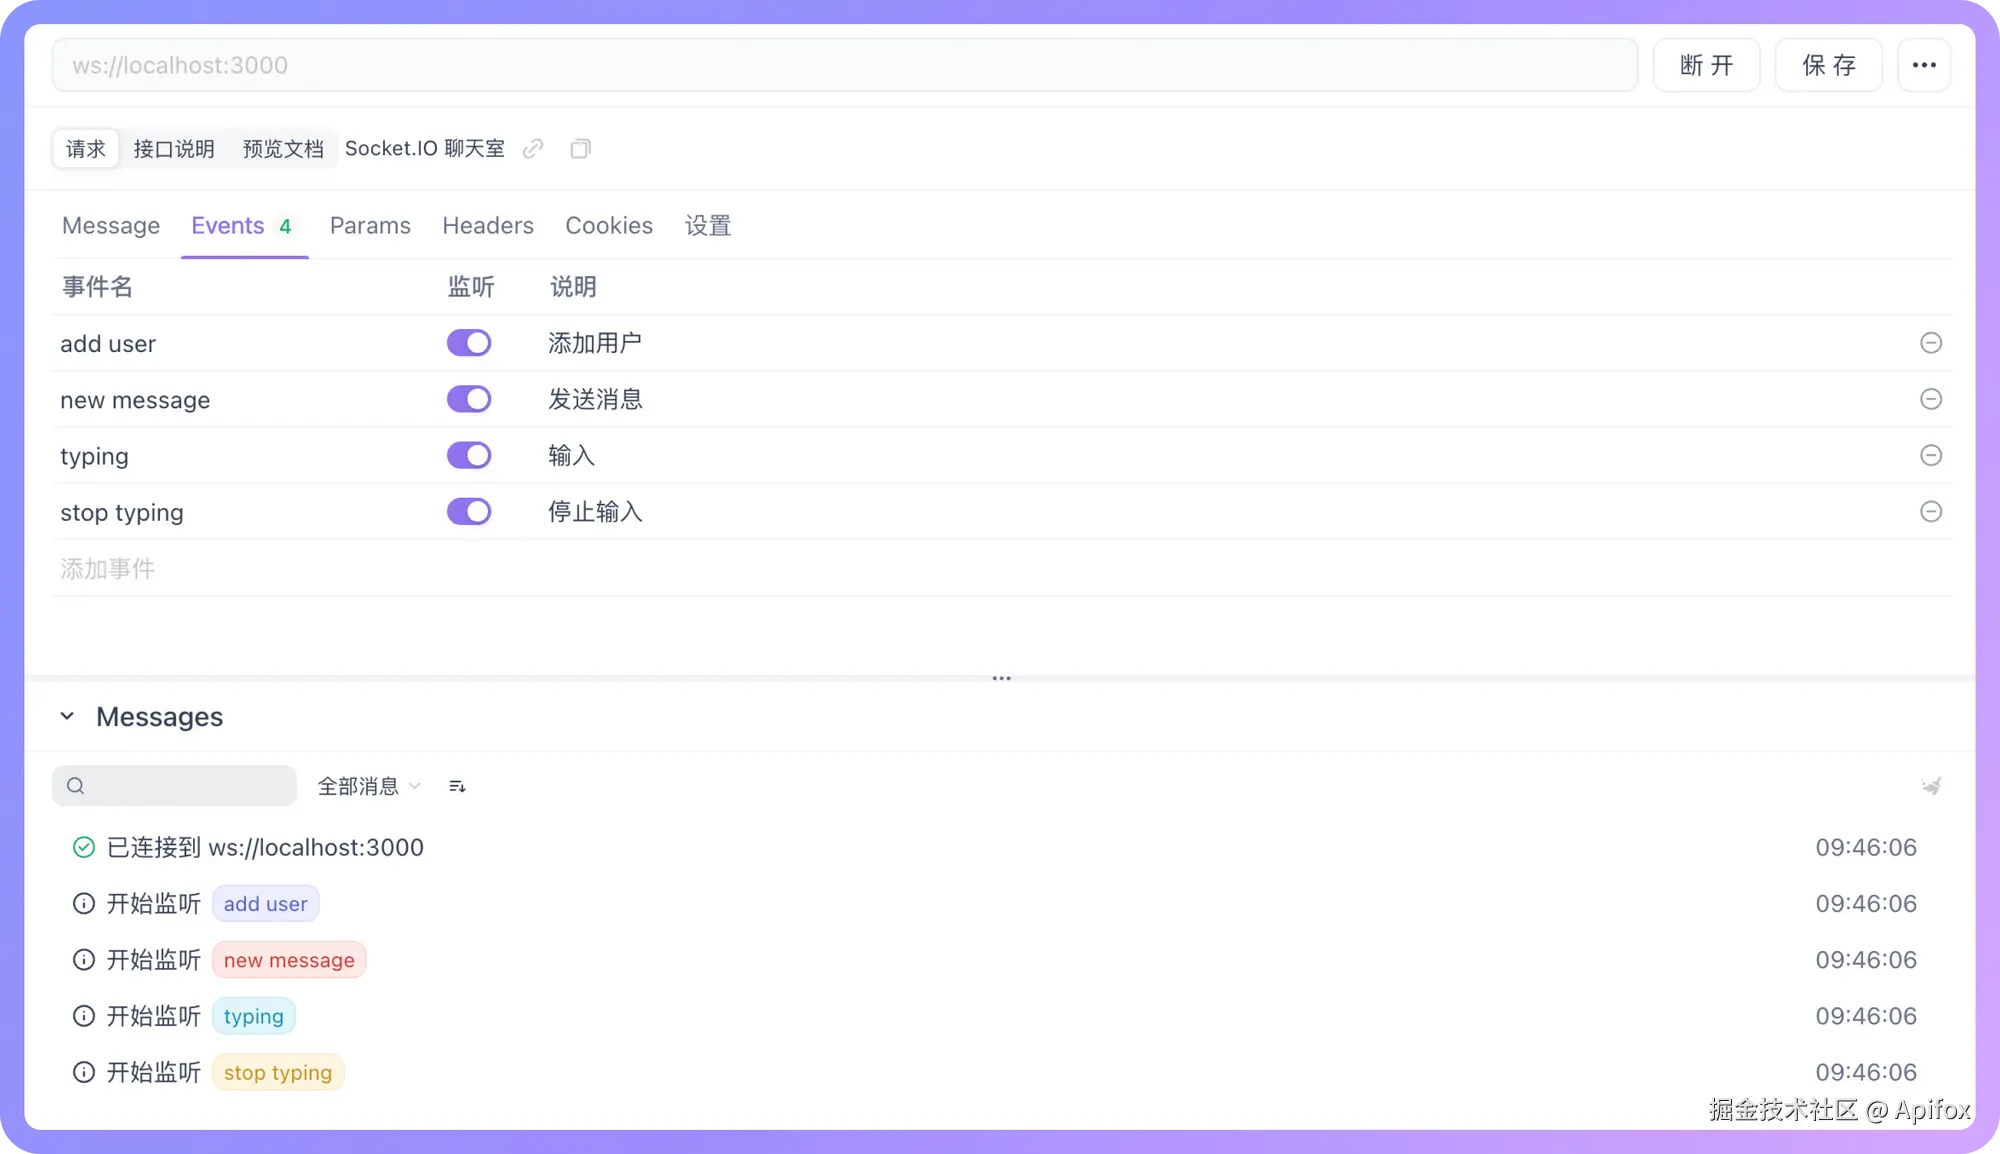Click the 保存 save button

[1828, 64]
